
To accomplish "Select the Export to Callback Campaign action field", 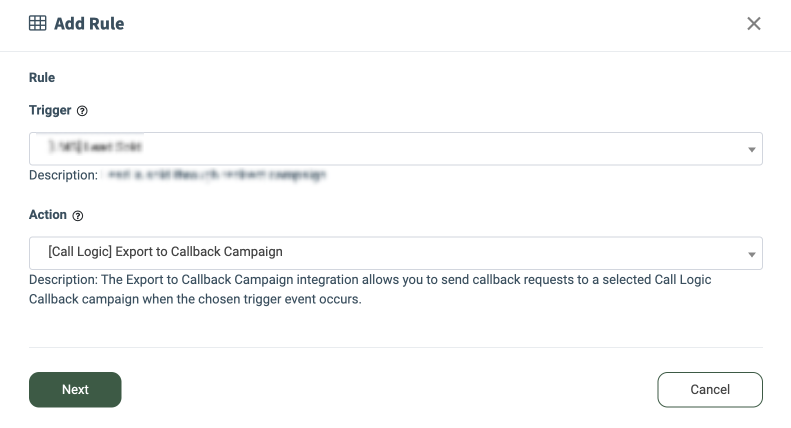I will click(395, 253).
